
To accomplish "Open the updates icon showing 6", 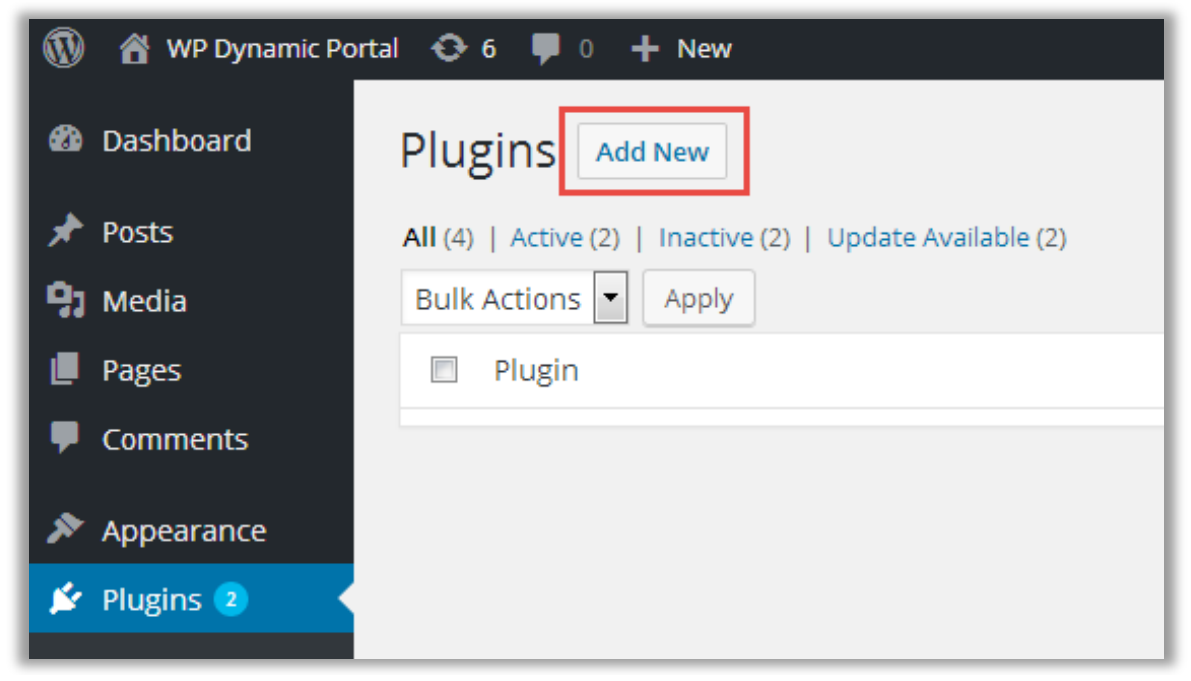I will point(449,49).
